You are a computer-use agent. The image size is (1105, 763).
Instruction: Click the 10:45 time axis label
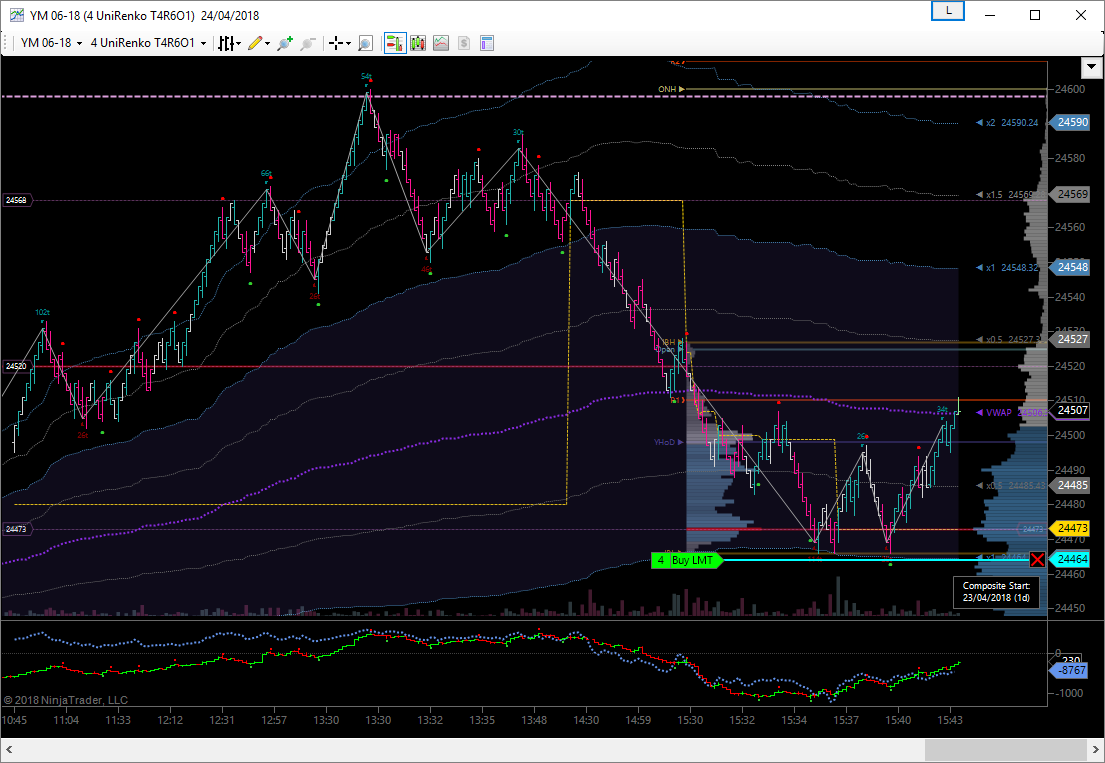coord(14,720)
